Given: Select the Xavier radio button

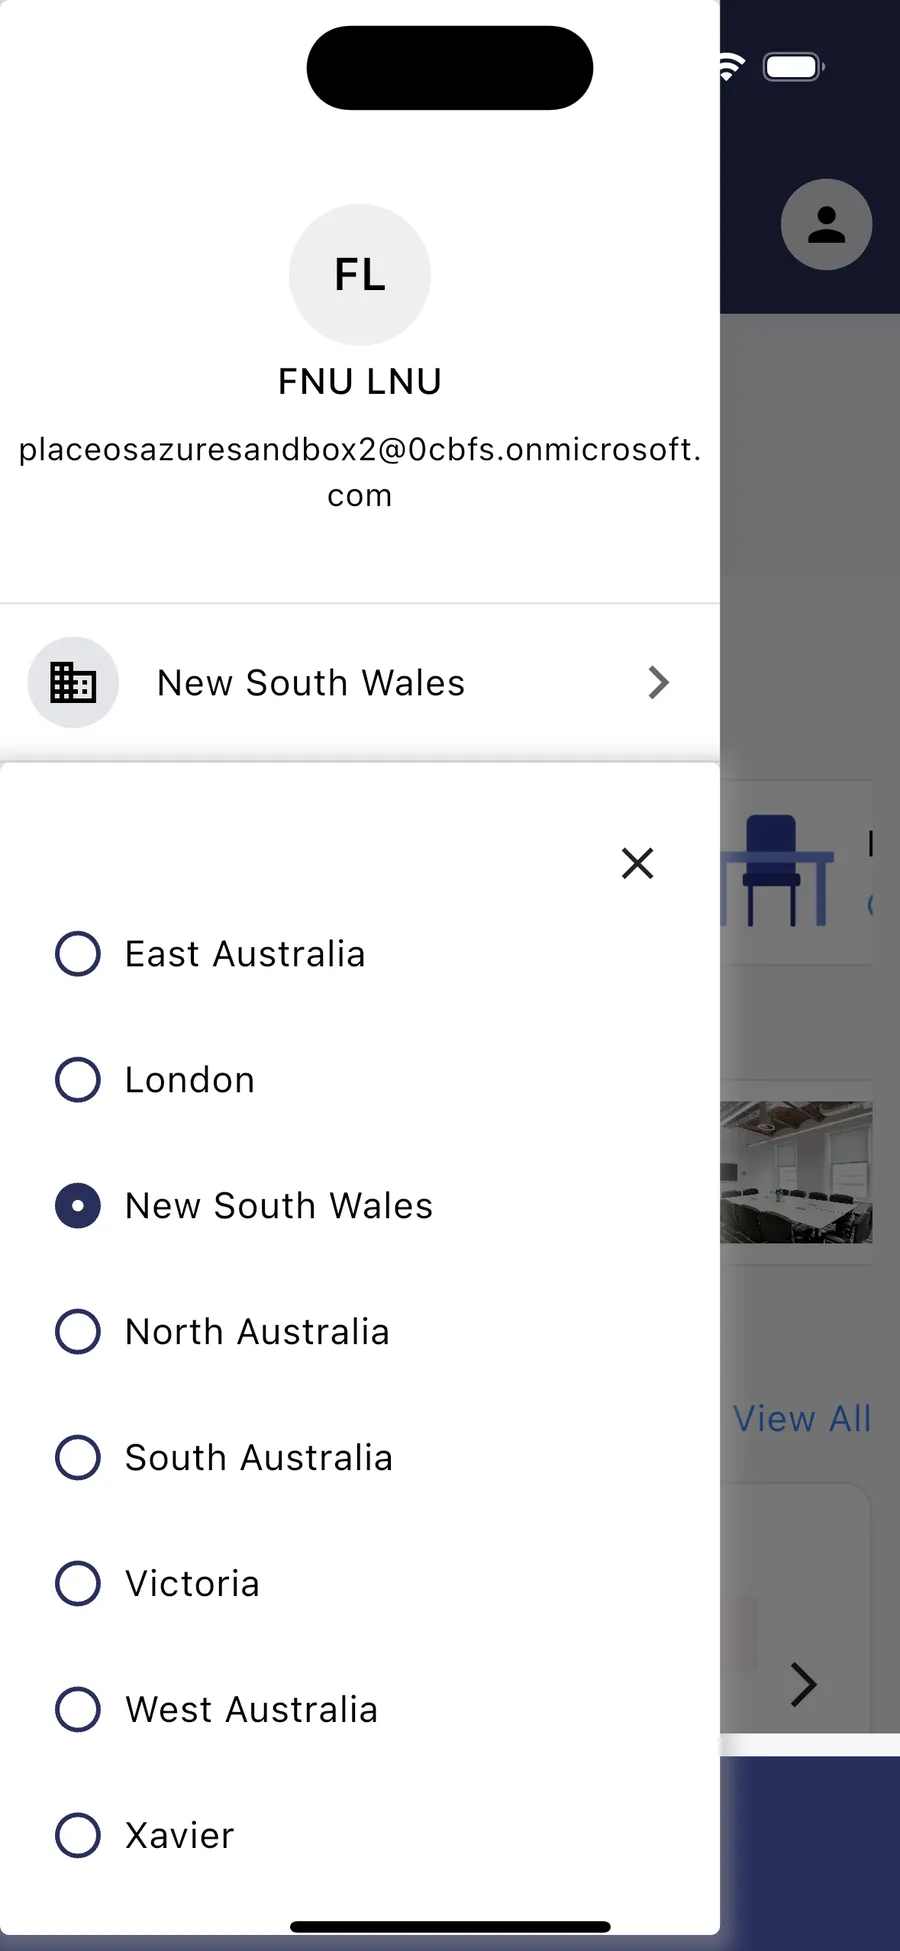Looking at the screenshot, I should 78,1836.
